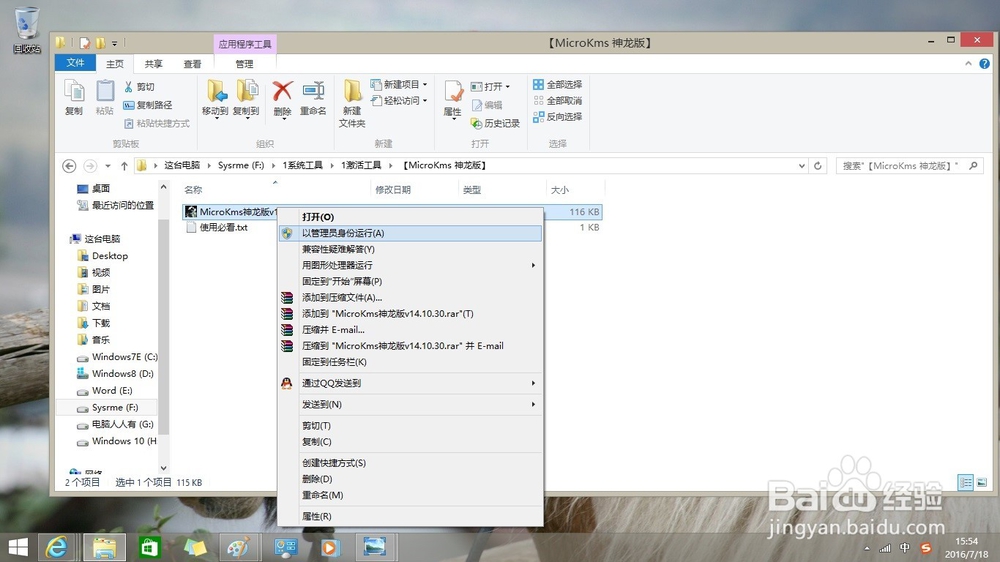Expand New item (新建项目) dropdown
Viewport: 1000px width, 562px height.
[425, 85]
